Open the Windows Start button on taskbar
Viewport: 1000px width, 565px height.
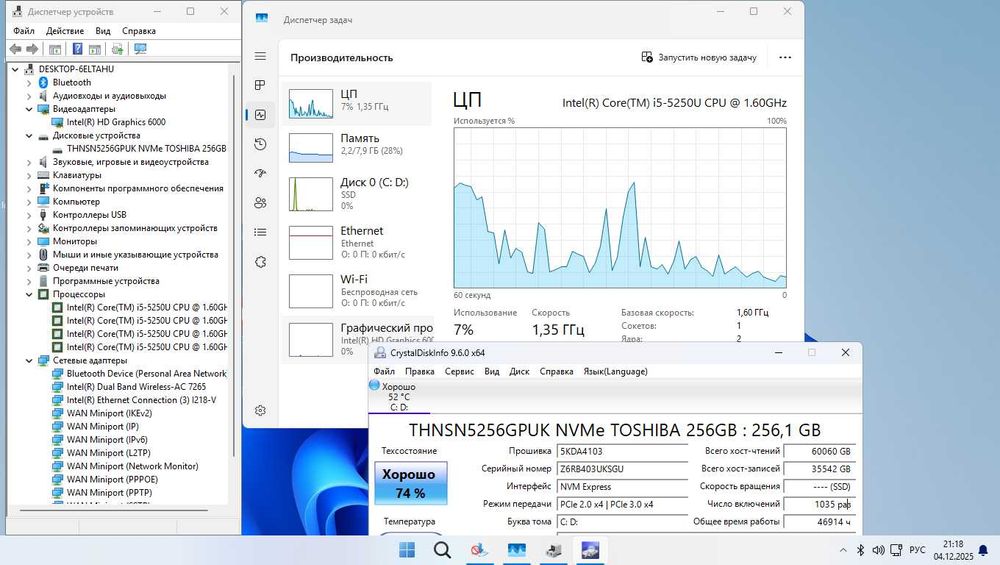pos(406,550)
